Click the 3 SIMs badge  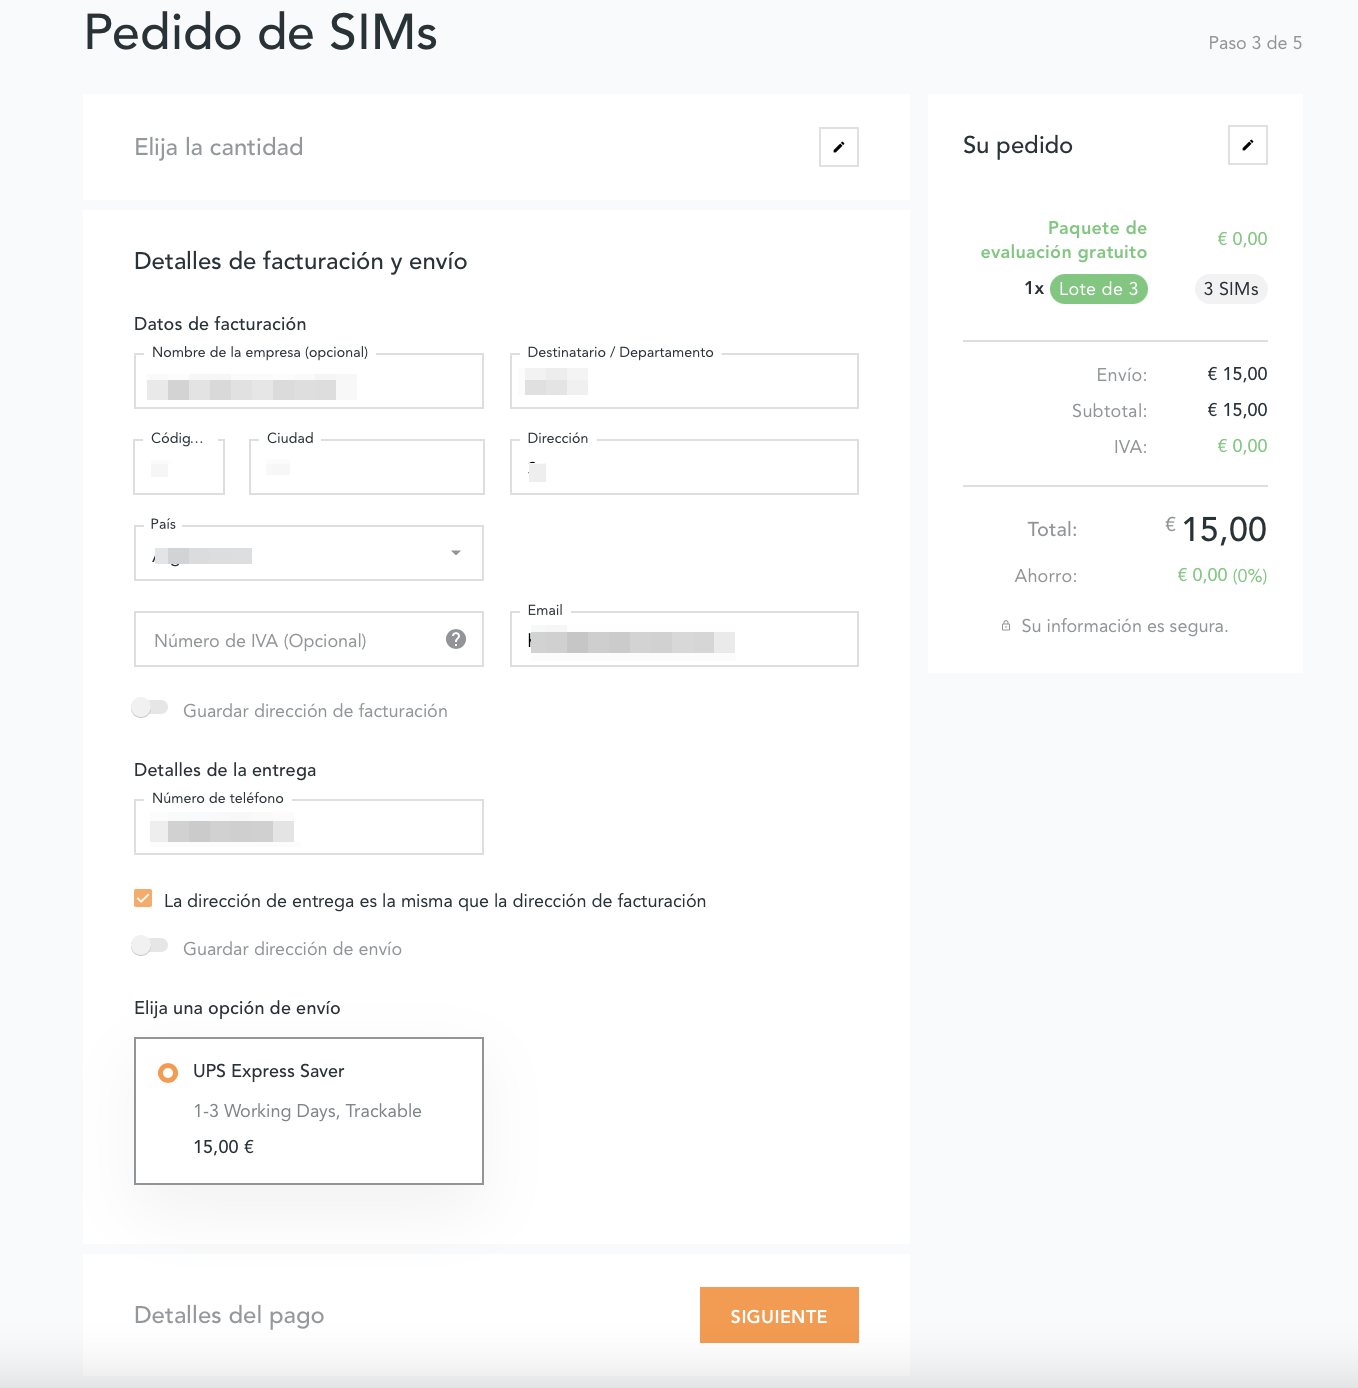pyautogui.click(x=1231, y=289)
